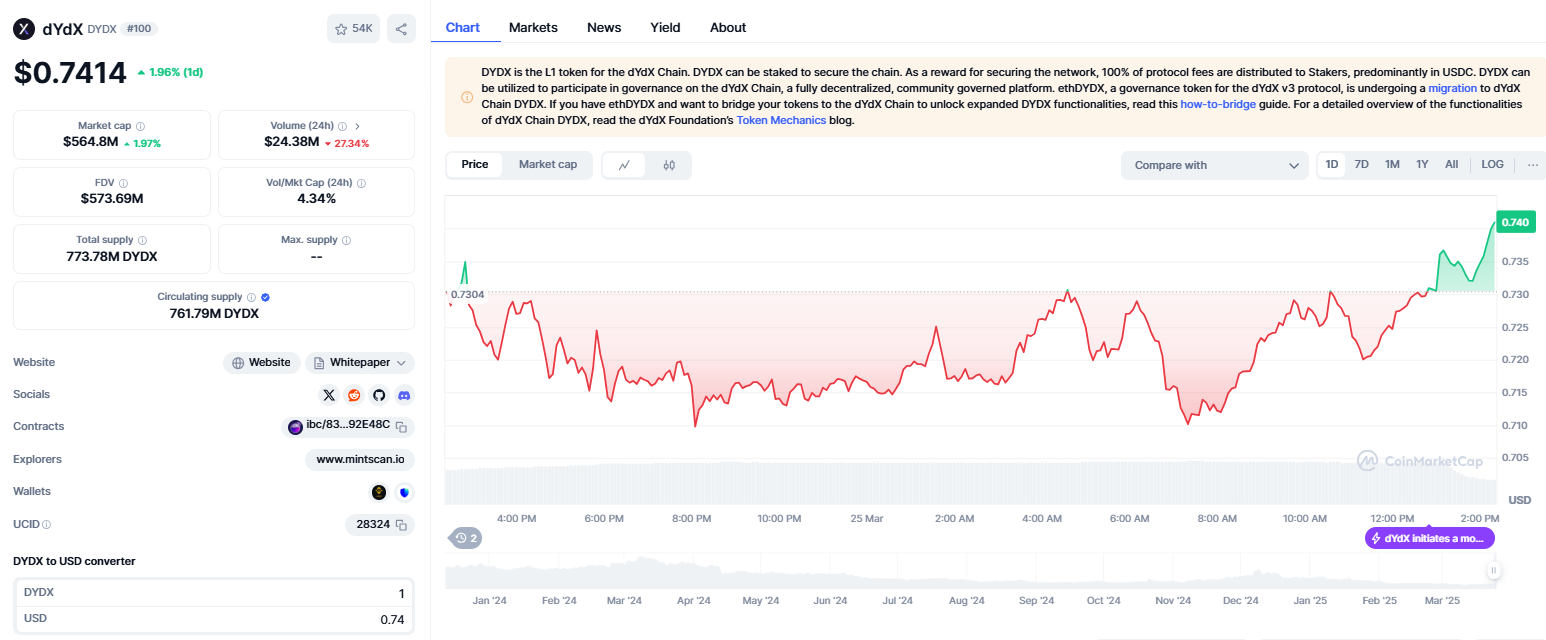The width and height of the screenshot is (1546, 640).
Task: Click the UCID info icon
Action: 47,524
